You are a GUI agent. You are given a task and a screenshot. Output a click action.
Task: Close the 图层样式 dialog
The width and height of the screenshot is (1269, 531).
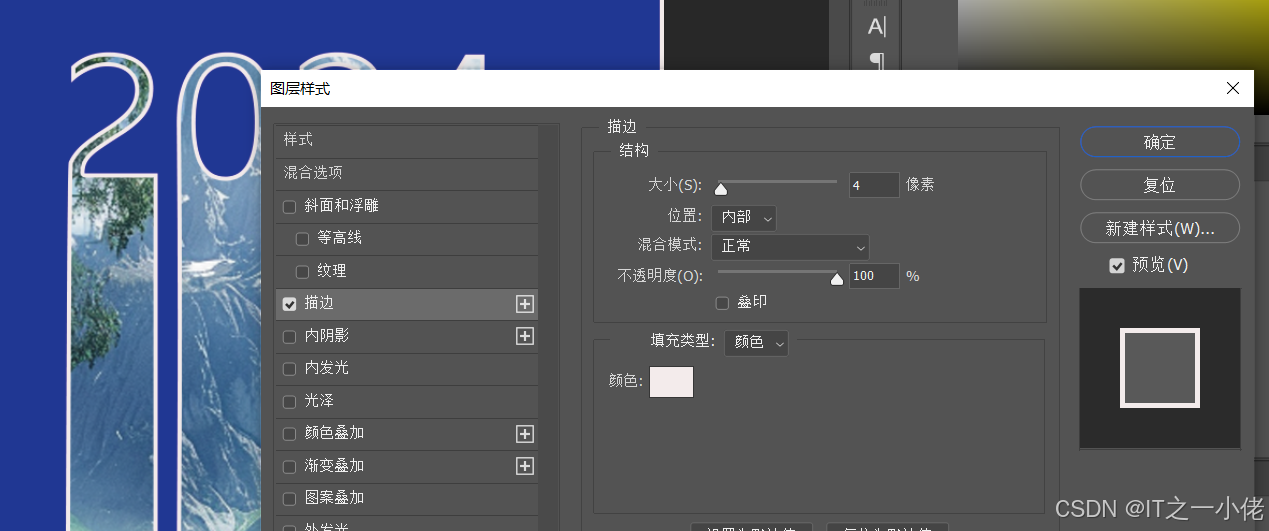(x=1233, y=88)
